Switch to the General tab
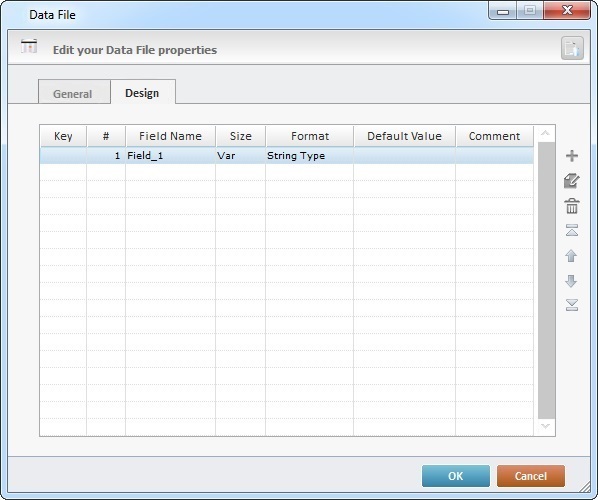Viewport: 598px width, 500px height. point(73,93)
